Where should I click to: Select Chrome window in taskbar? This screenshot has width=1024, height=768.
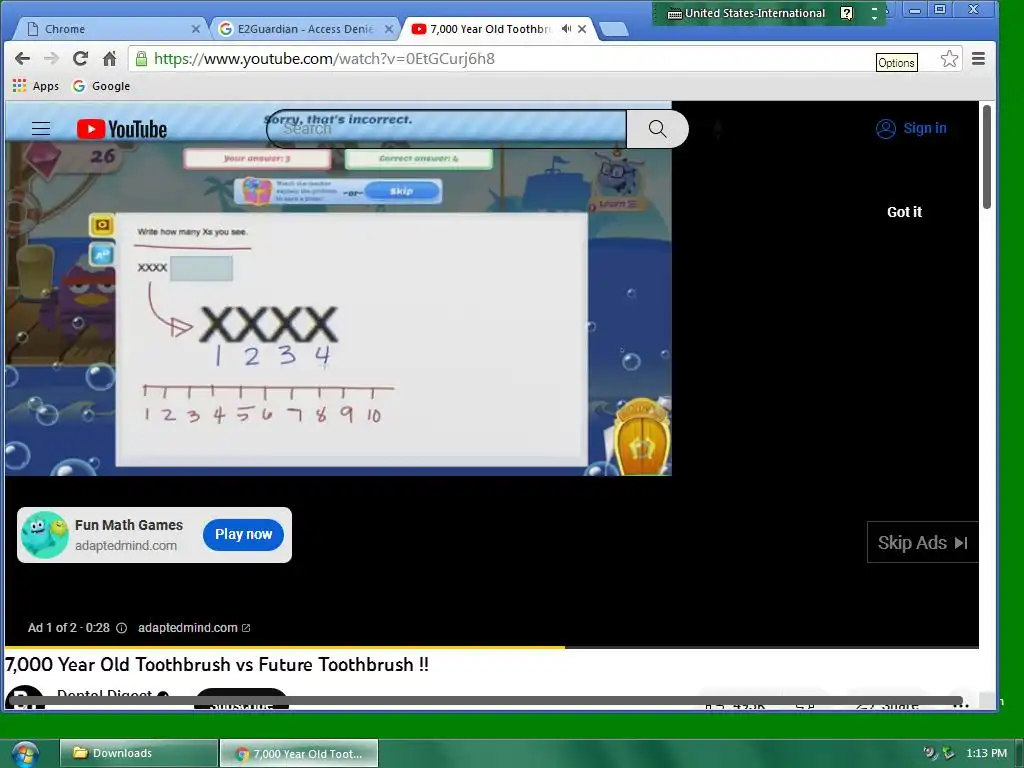click(x=299, y=753)
